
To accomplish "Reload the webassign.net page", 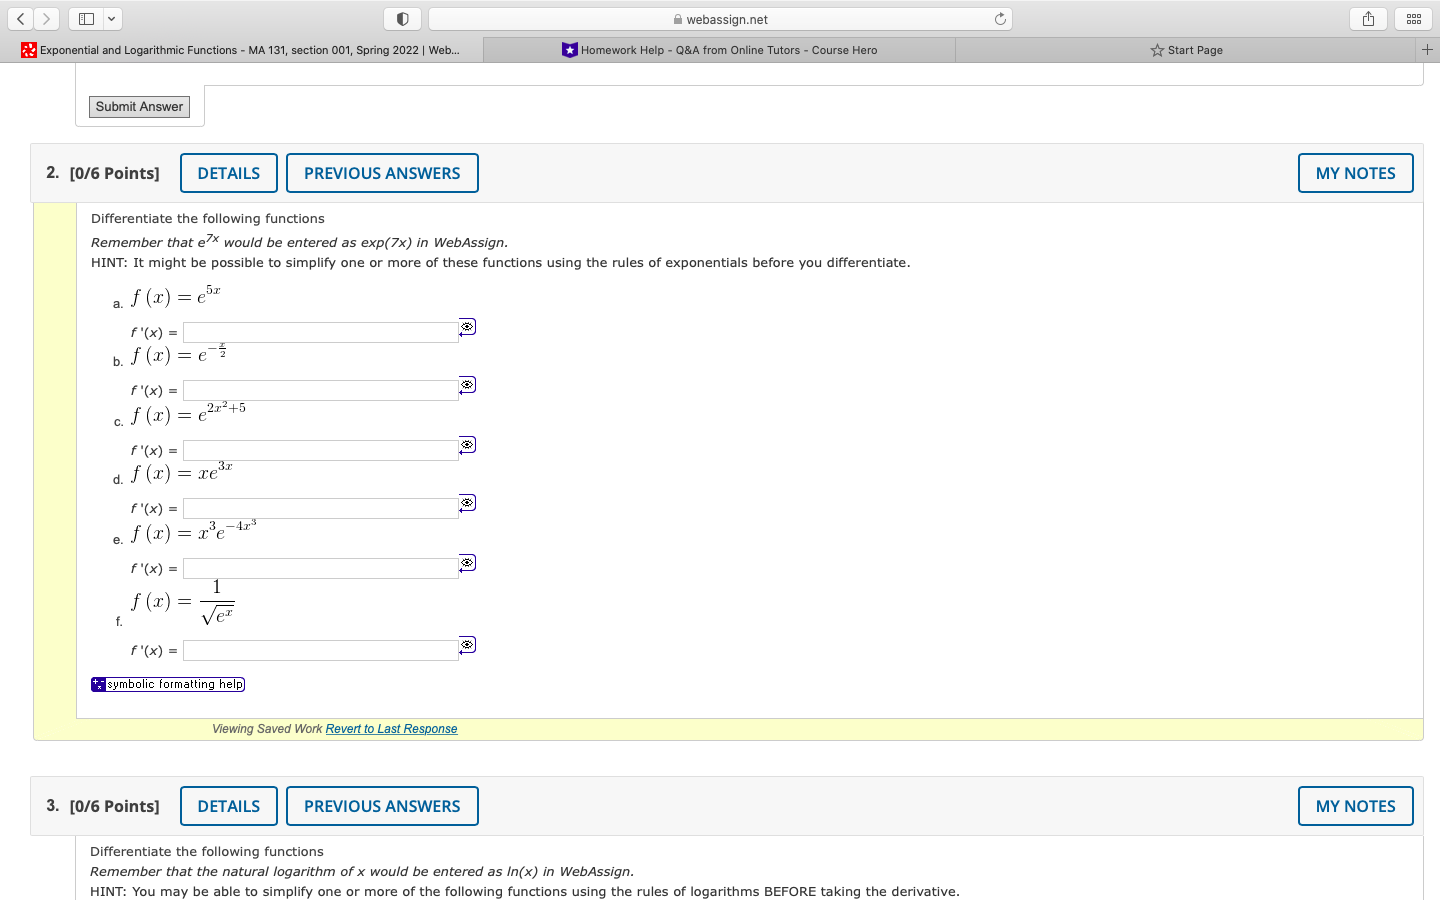I will (x=1000, y=18).
